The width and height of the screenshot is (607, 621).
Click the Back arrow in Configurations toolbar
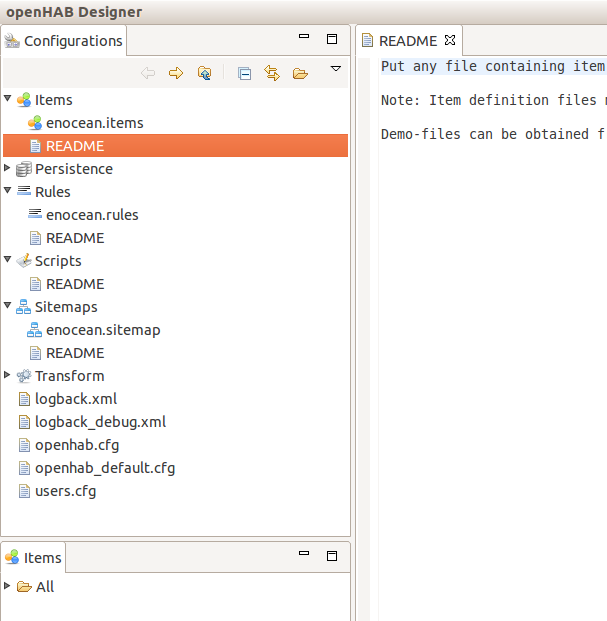[148, 73]
